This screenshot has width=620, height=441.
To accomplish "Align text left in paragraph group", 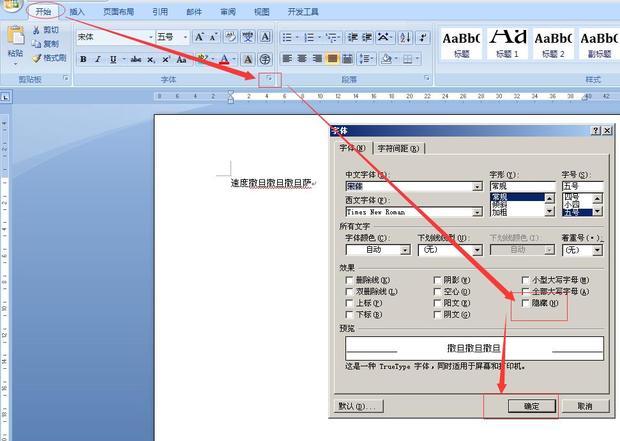I will 287,59.
